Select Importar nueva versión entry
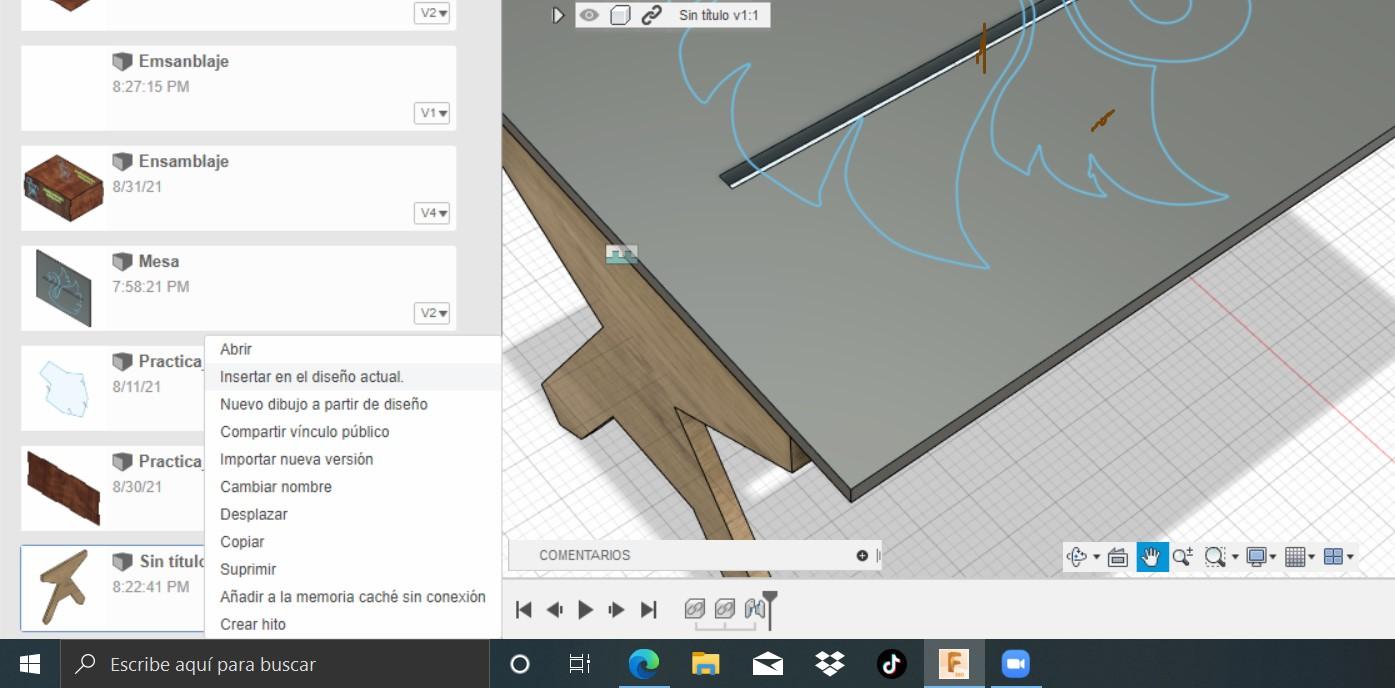 point(297,459)
